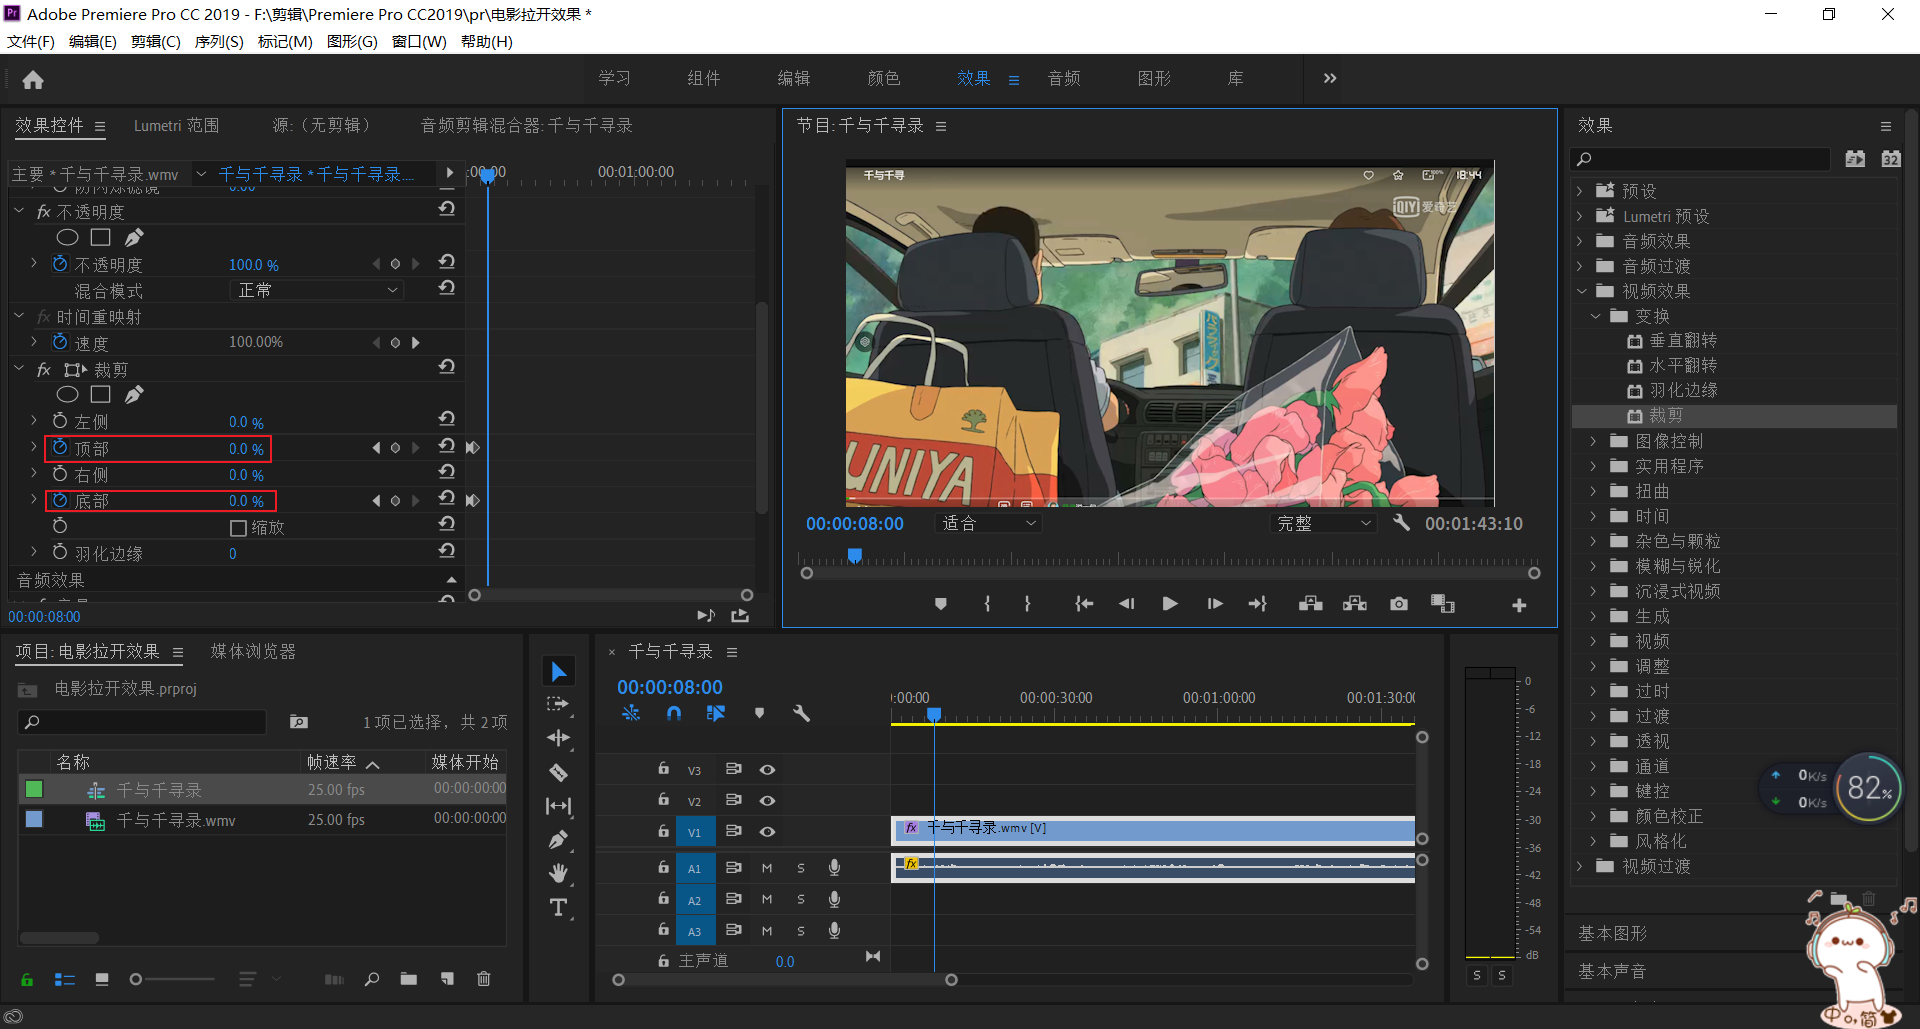Click Mark Out button
Screen dimensions: 1920x1029
pyautogui.click(x=1027, y=604)
